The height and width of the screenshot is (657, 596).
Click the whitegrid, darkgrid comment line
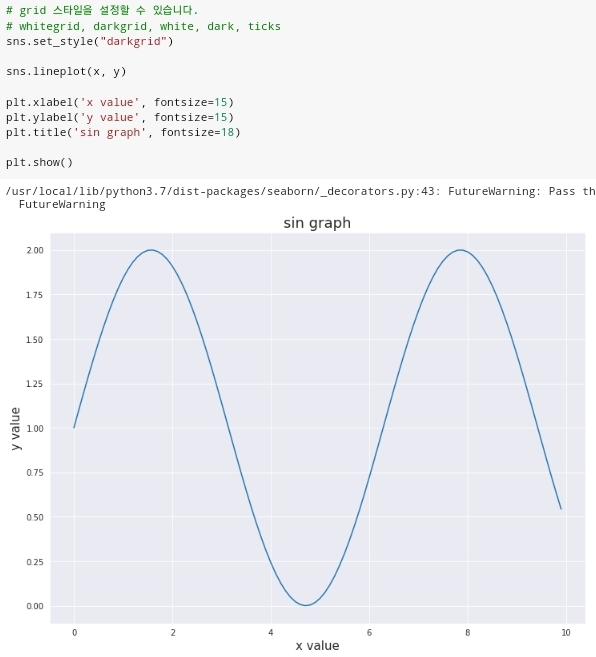point(143,26)
